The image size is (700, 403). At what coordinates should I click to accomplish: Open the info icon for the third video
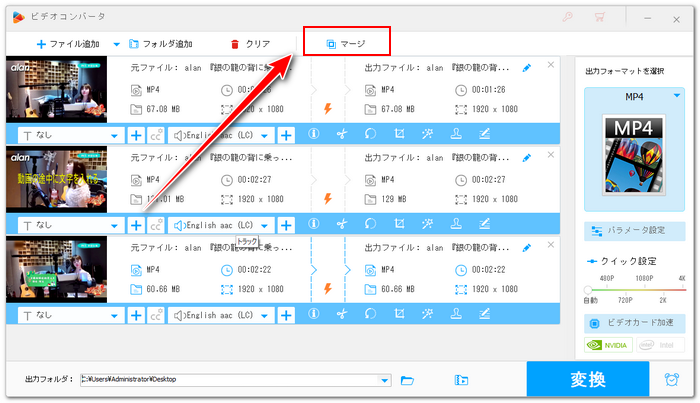pyautogui.click(x=313, y=315)
